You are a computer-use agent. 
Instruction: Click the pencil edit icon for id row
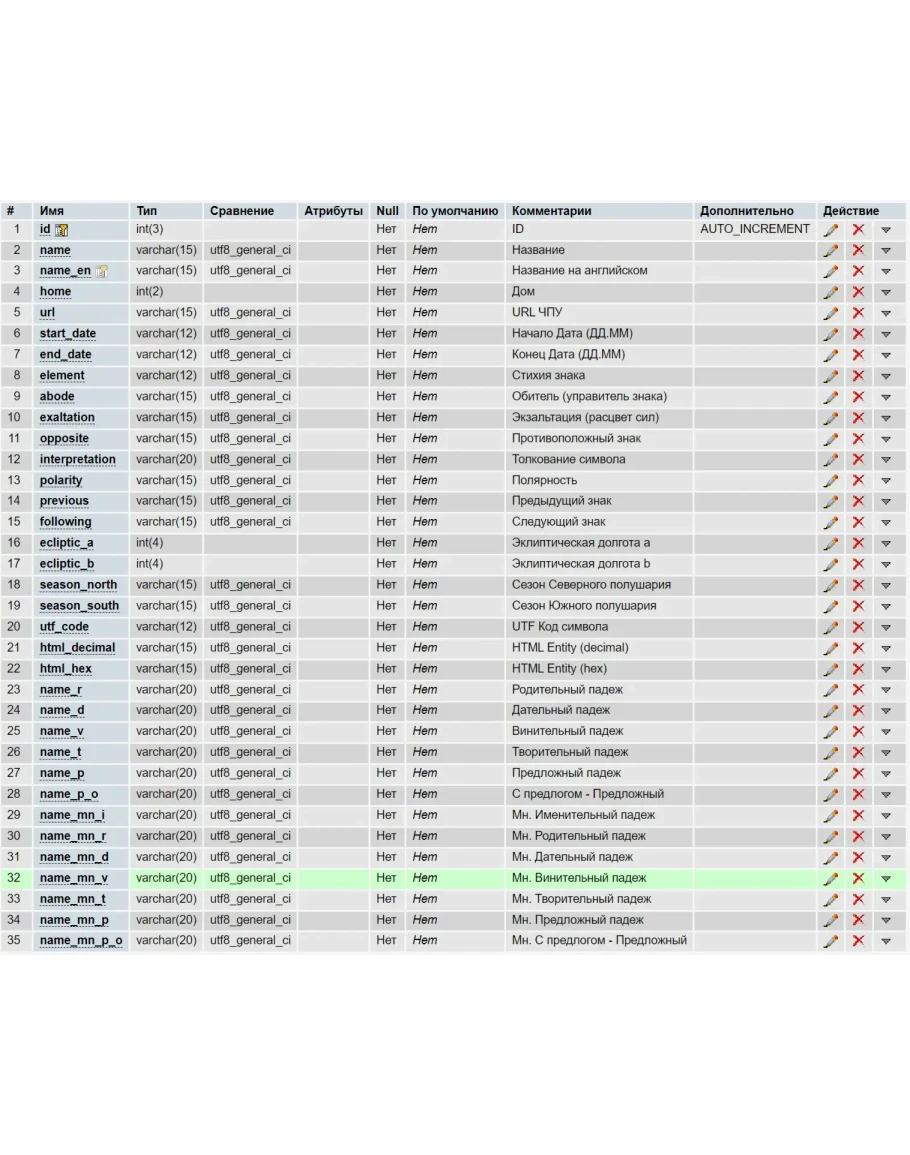coord(831,230)
